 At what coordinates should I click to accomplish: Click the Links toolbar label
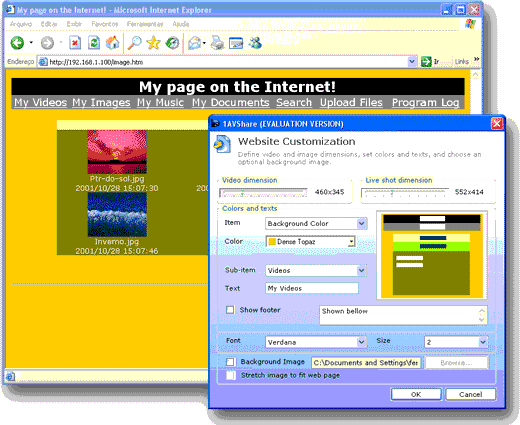[x=462, y=62]
